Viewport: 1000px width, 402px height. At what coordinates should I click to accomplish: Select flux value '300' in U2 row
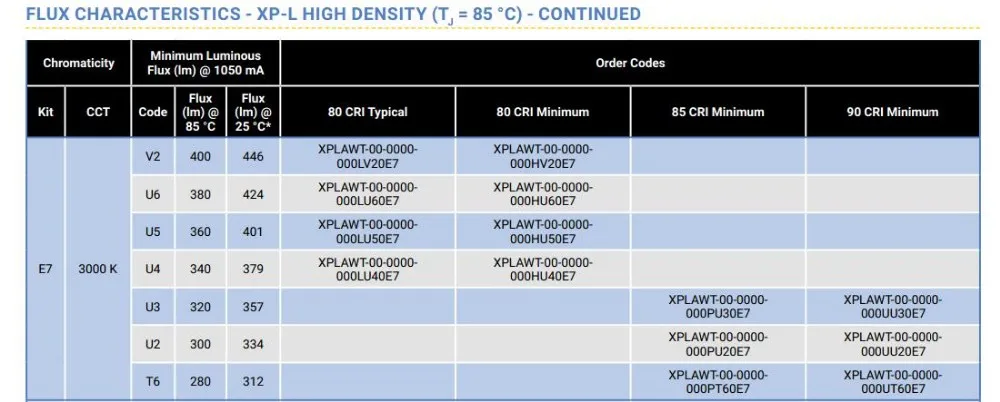tap(200, 345)
